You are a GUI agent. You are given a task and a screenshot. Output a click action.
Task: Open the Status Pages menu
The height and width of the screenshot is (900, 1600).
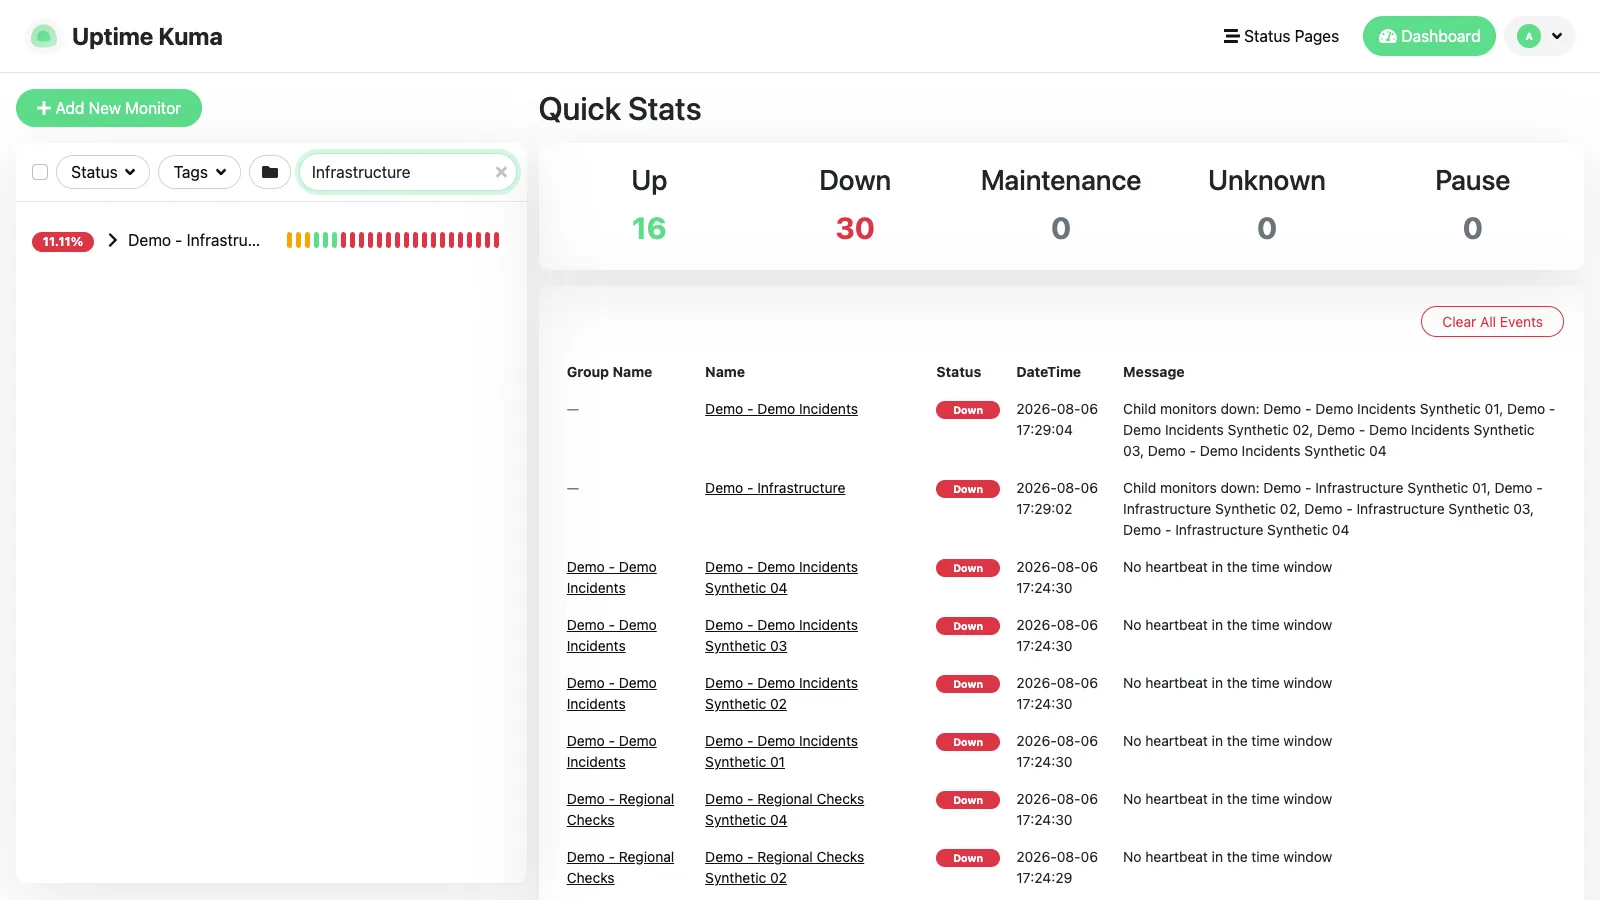coord(1281,36)
